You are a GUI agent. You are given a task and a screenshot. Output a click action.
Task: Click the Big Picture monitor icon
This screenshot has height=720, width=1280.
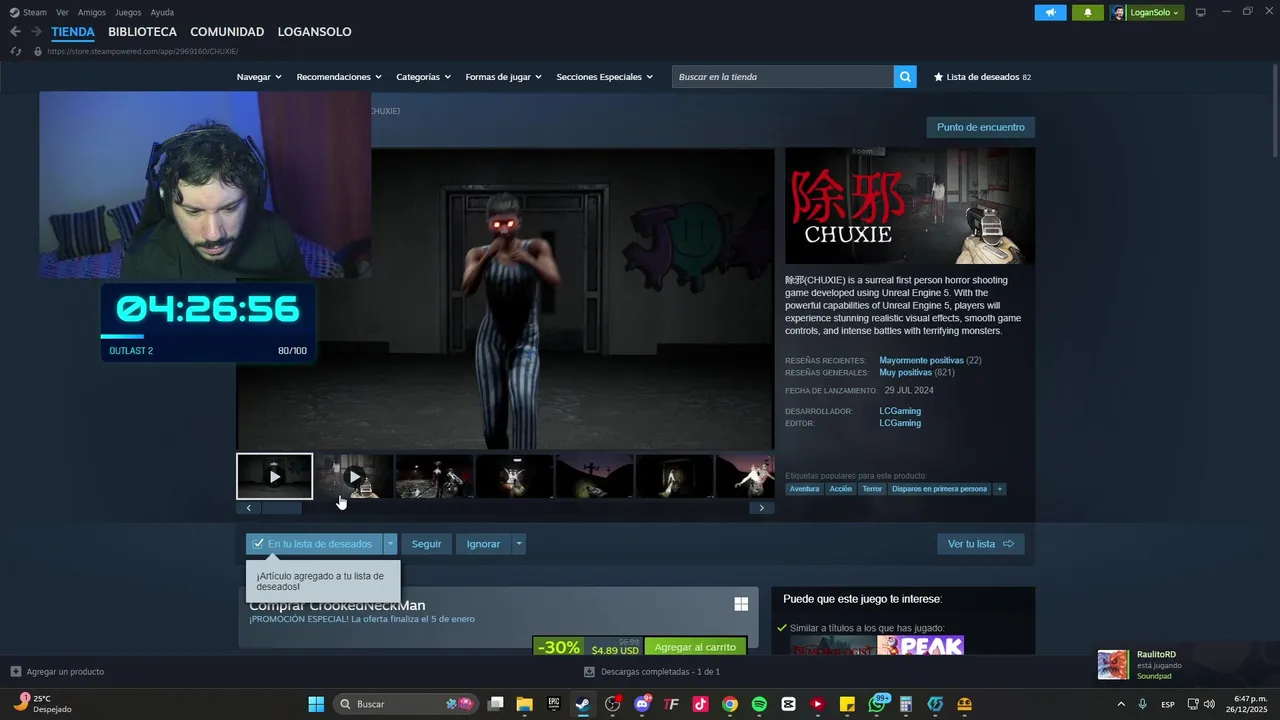(1201, 13)
